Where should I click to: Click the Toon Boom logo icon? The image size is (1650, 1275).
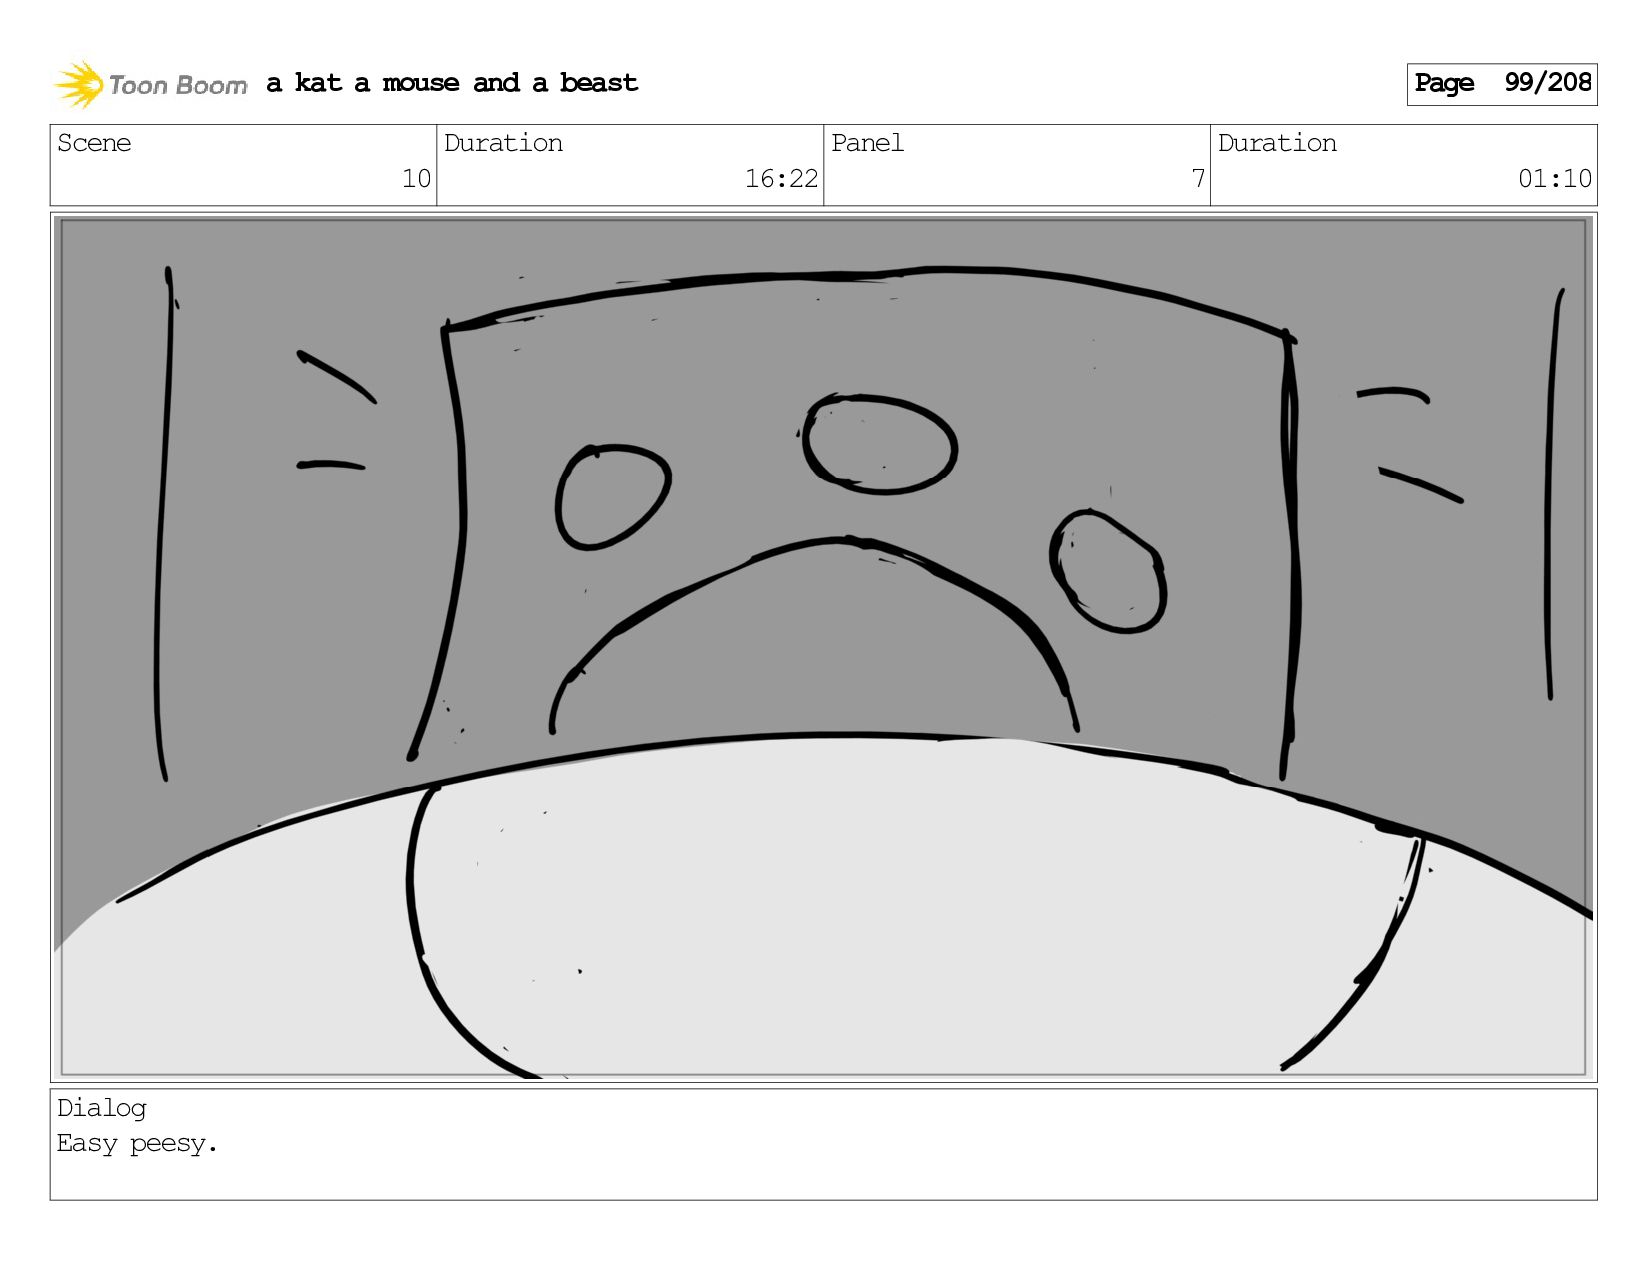79,84
